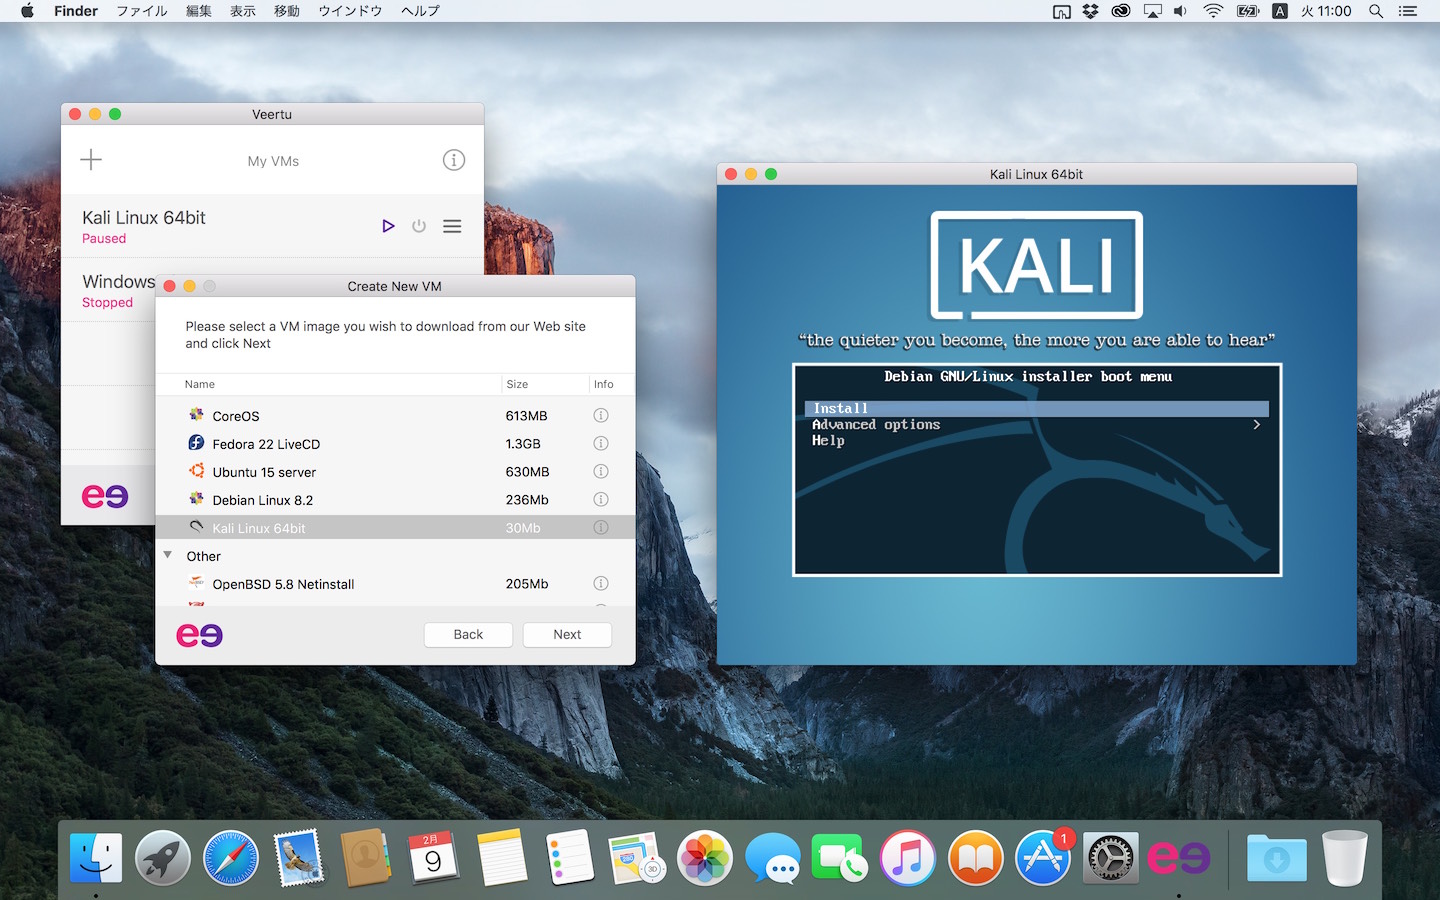Click the volume icon in the menu bar
Screen dimensions: 1440x900
[1181, 11]
